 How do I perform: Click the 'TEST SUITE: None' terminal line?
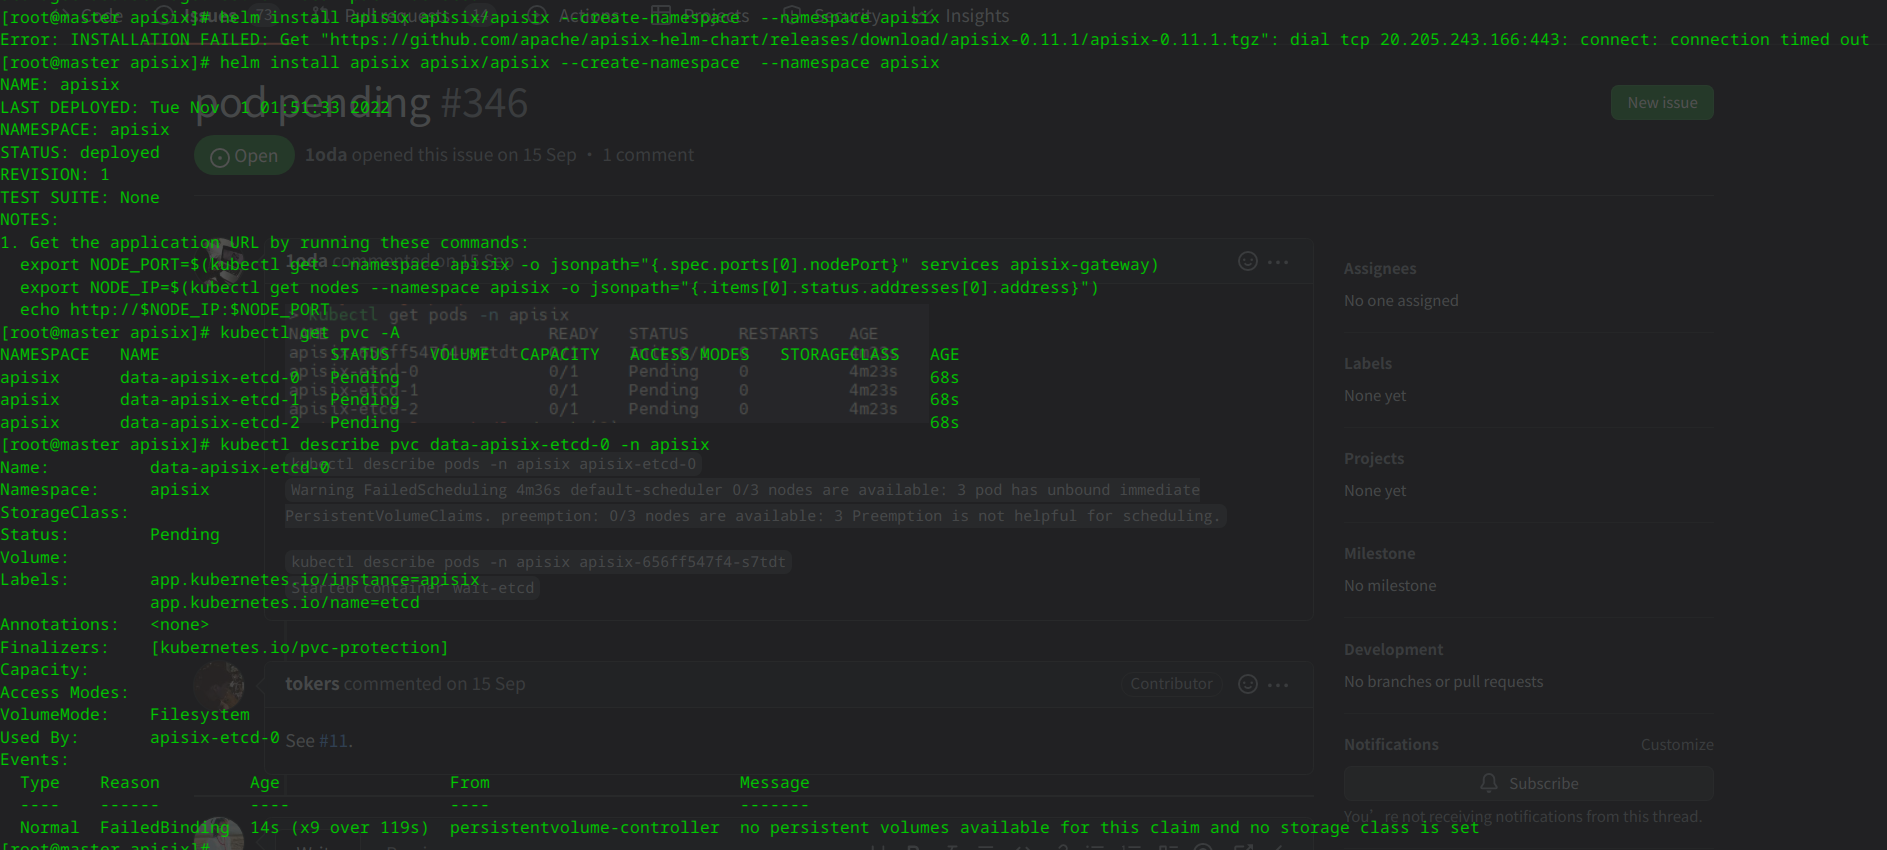80,198
